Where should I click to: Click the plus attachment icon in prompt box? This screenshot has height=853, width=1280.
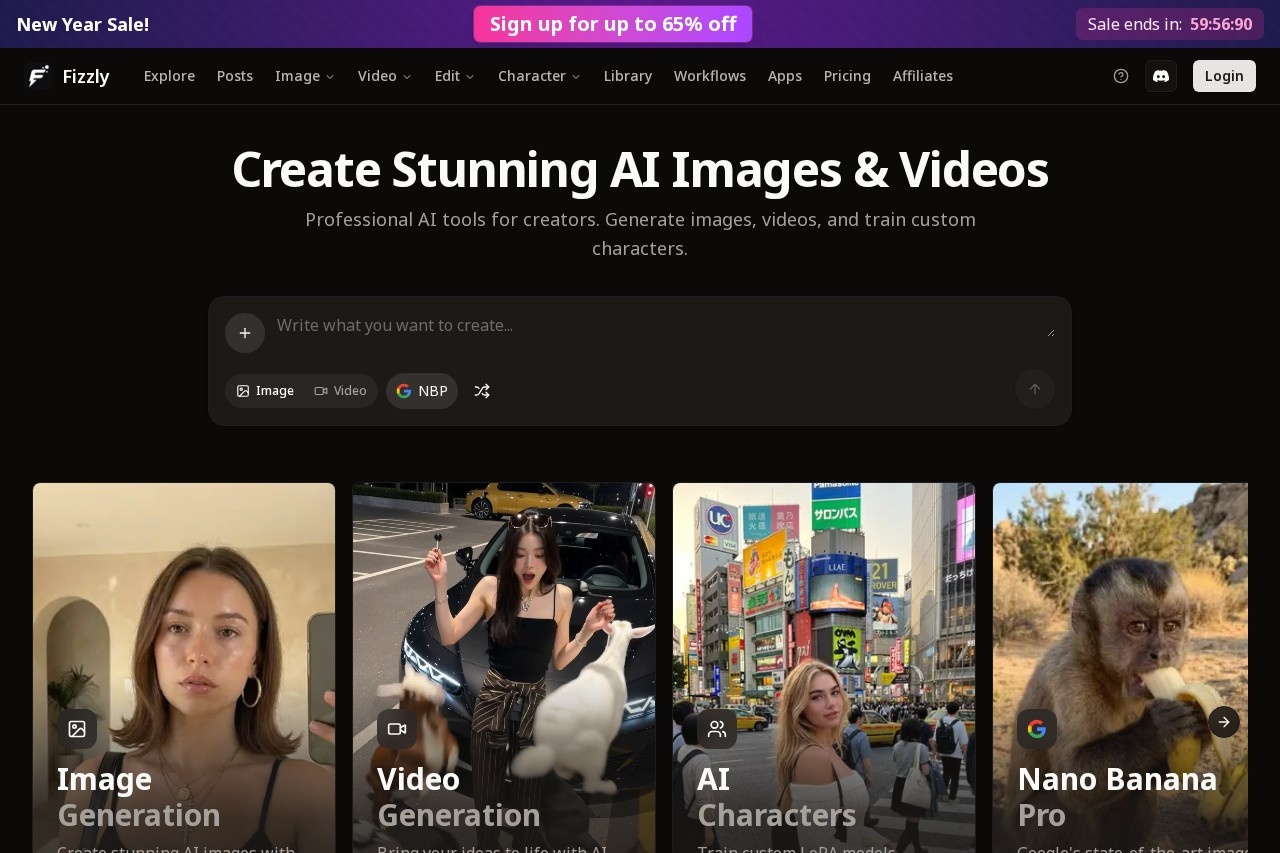pyautogui.click(x=245, y=333)
